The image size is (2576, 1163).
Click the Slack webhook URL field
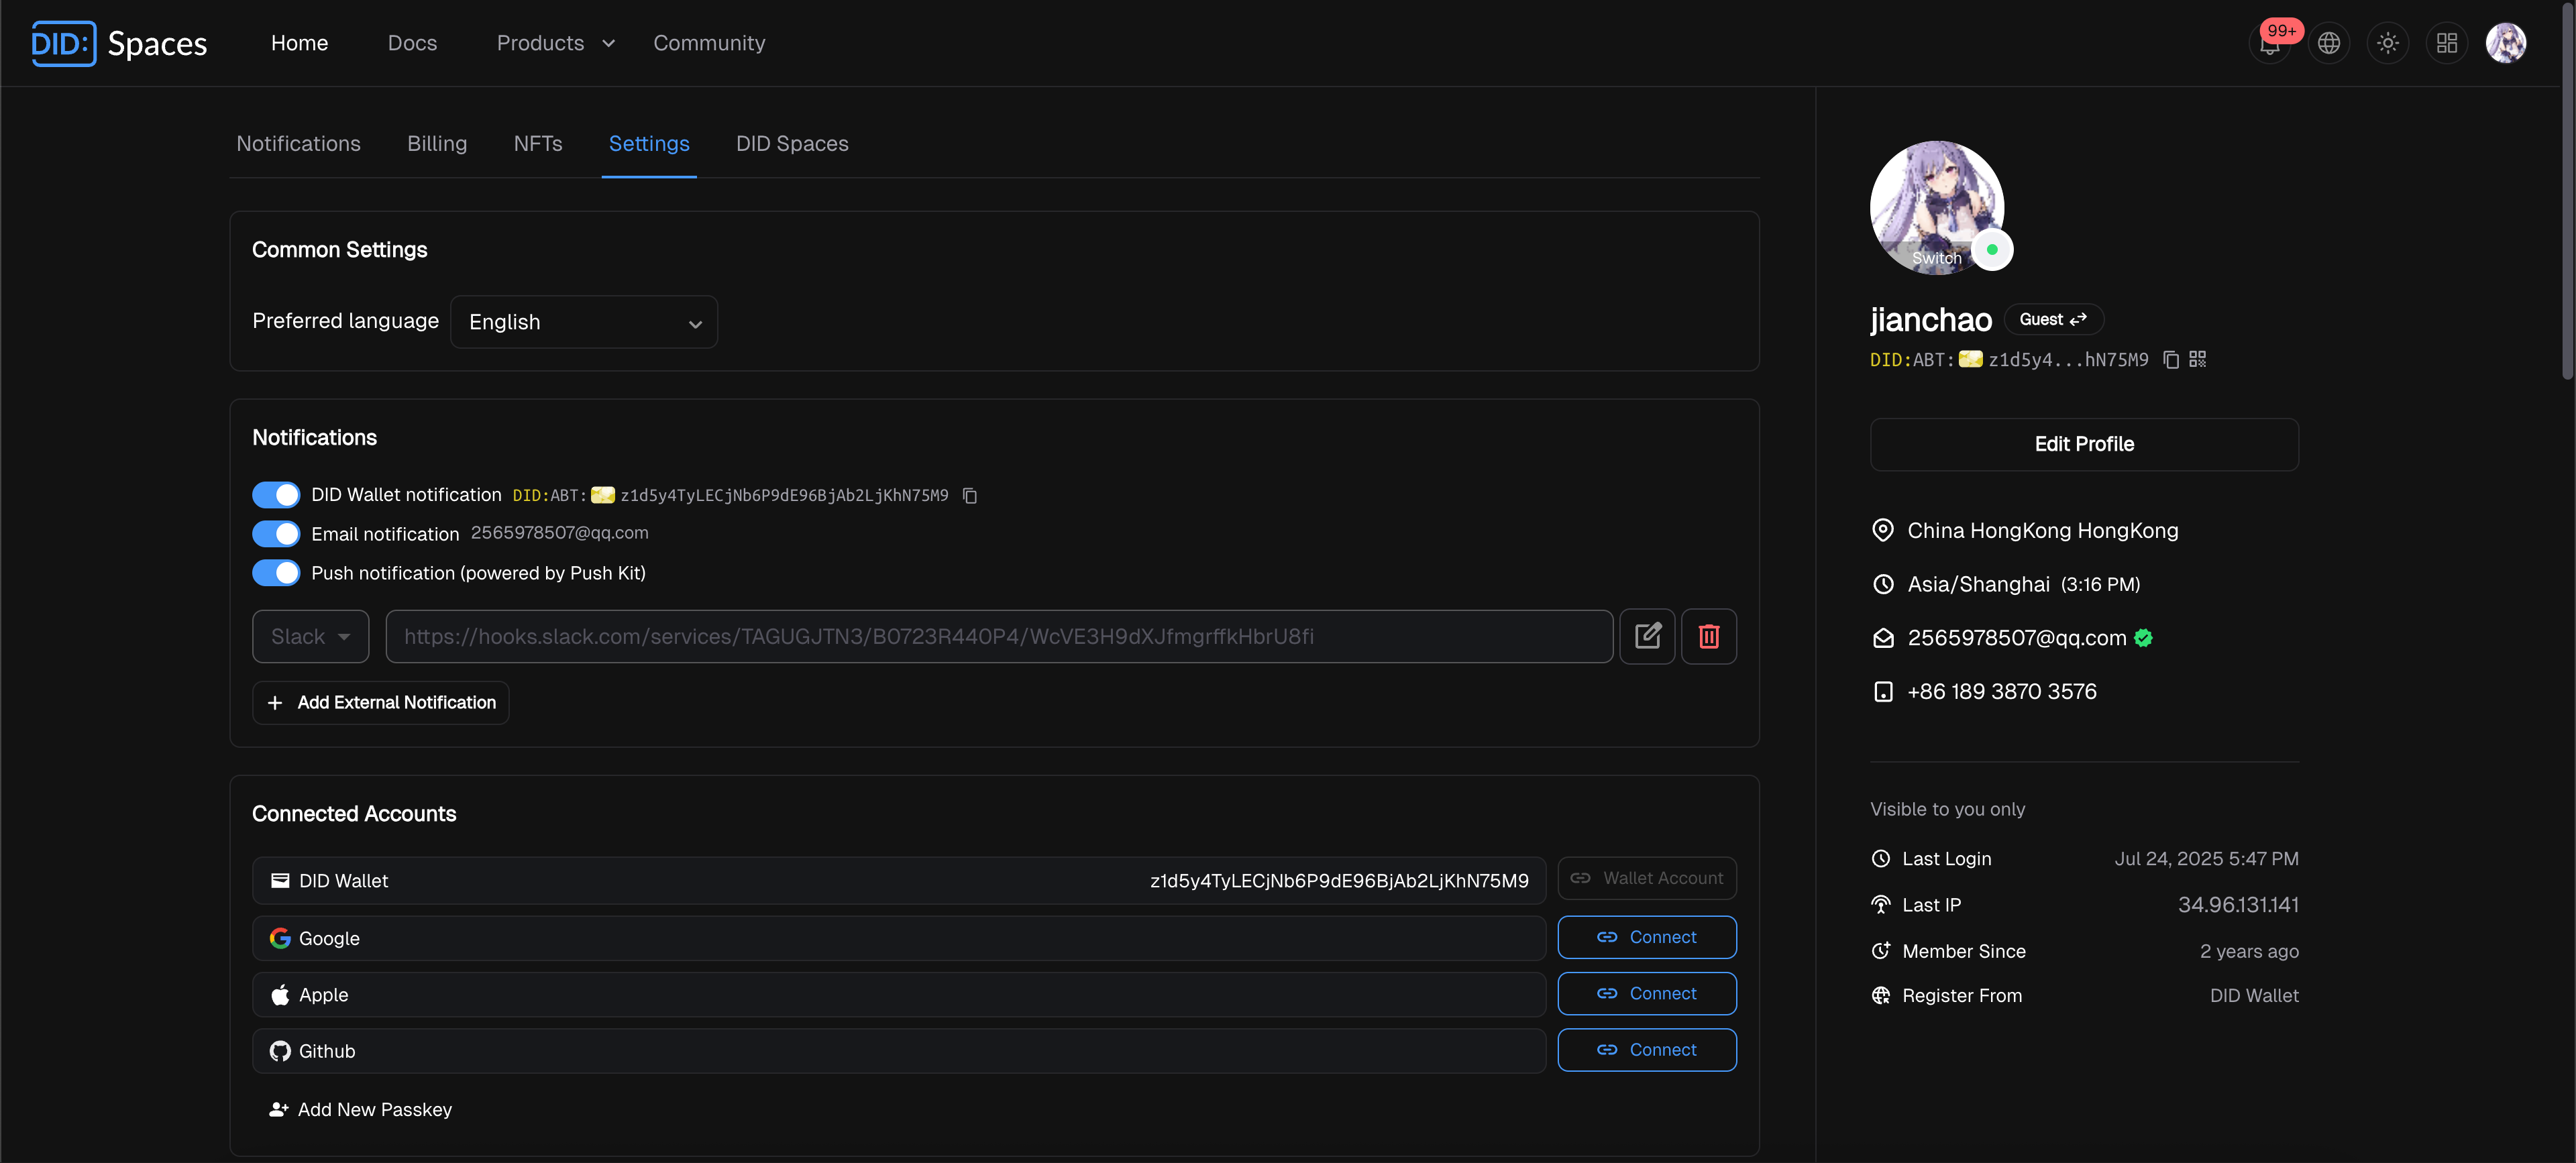click(999, 637)
